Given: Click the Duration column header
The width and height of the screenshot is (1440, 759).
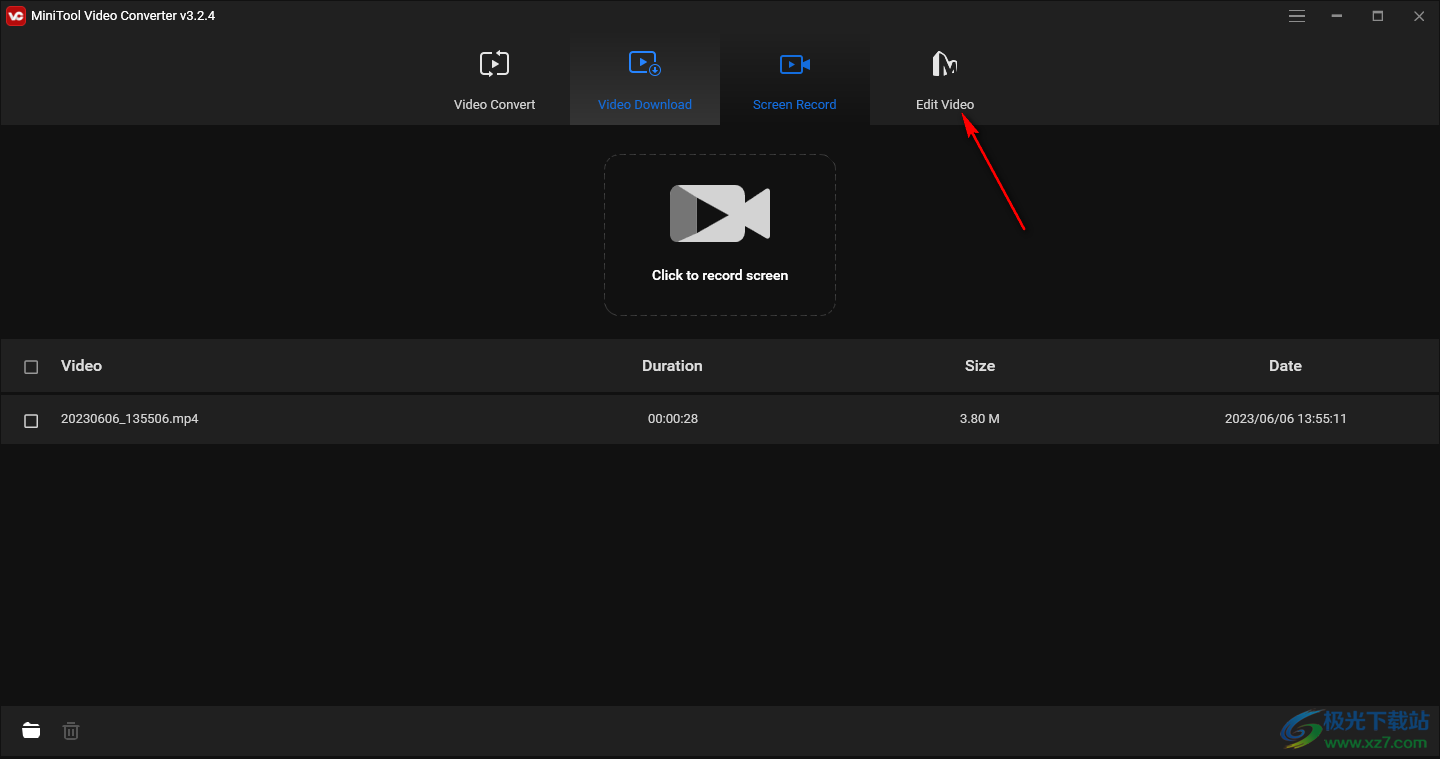Looking at the screenshot, I should [x=672, y=366].
